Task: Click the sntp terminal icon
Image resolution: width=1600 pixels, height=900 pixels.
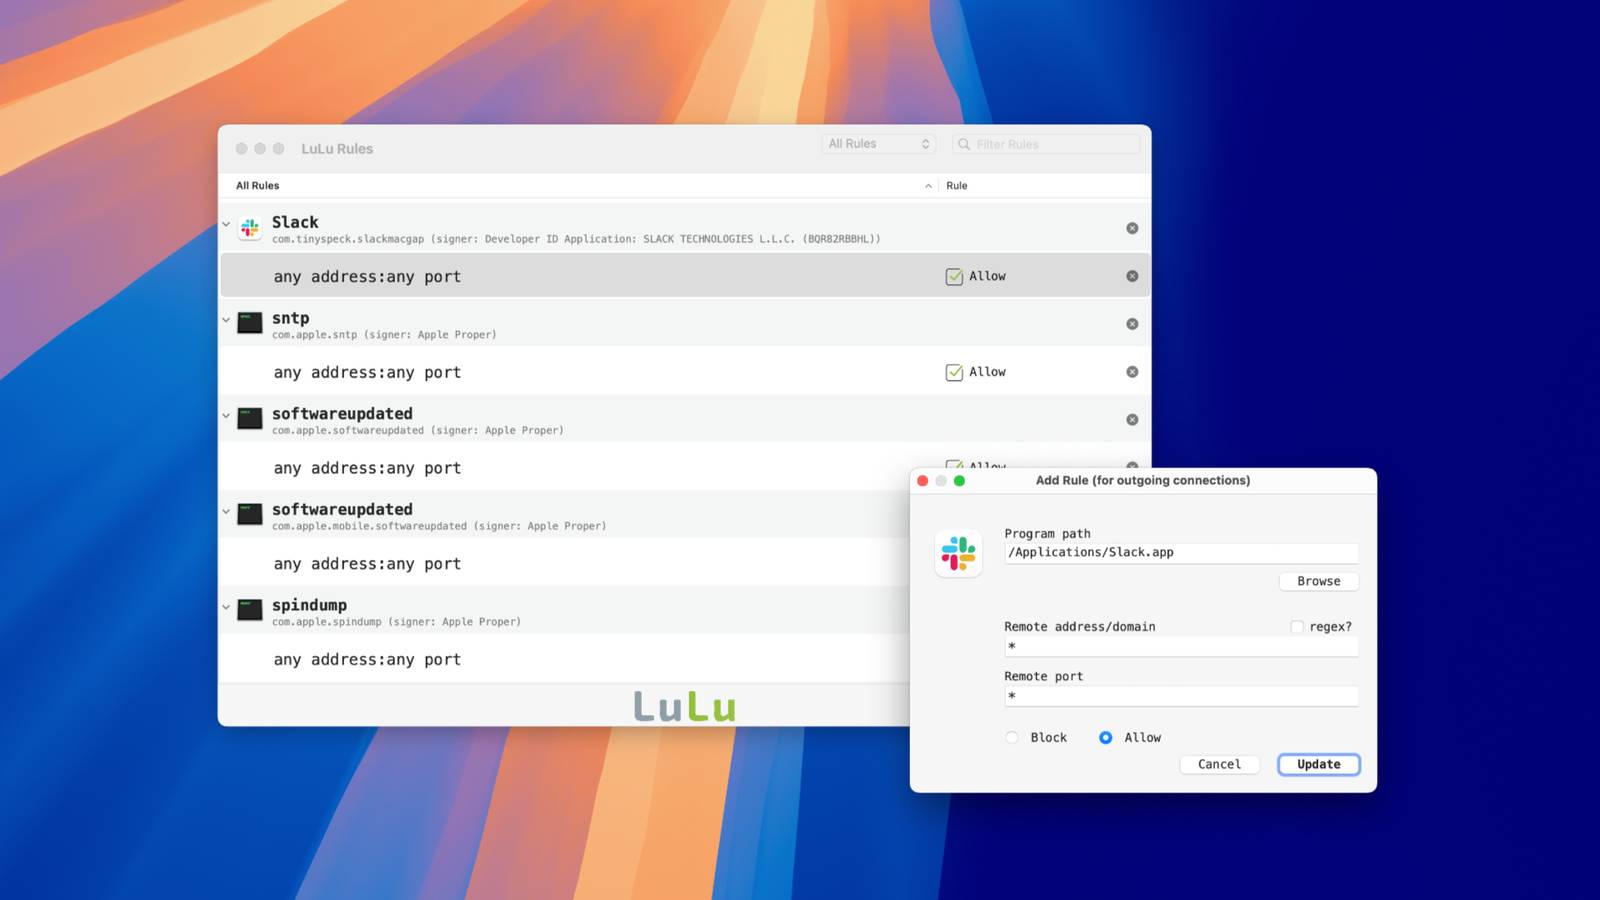Action: click(249, 323)
